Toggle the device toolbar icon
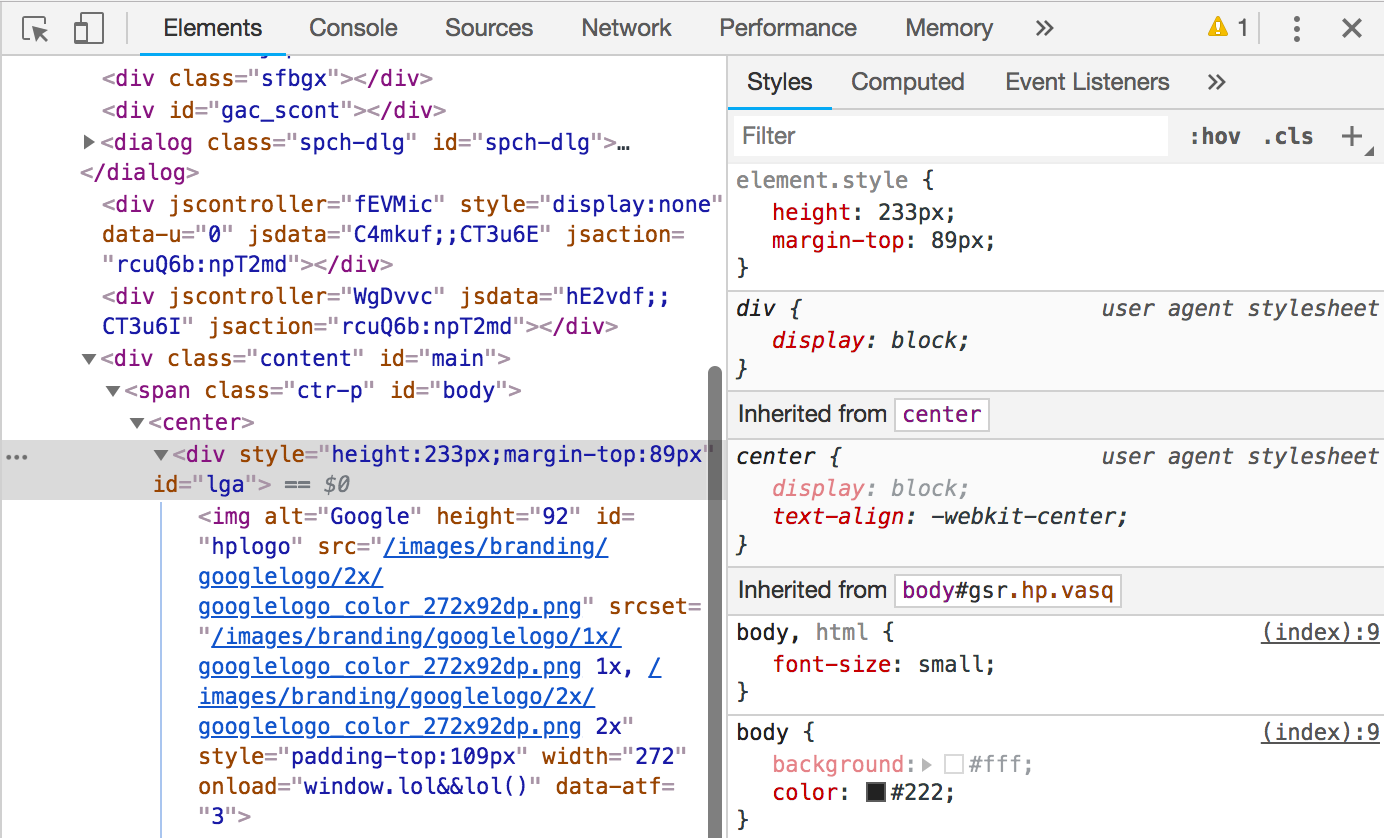The image size is (1384, 838). [x=89, y=29]
